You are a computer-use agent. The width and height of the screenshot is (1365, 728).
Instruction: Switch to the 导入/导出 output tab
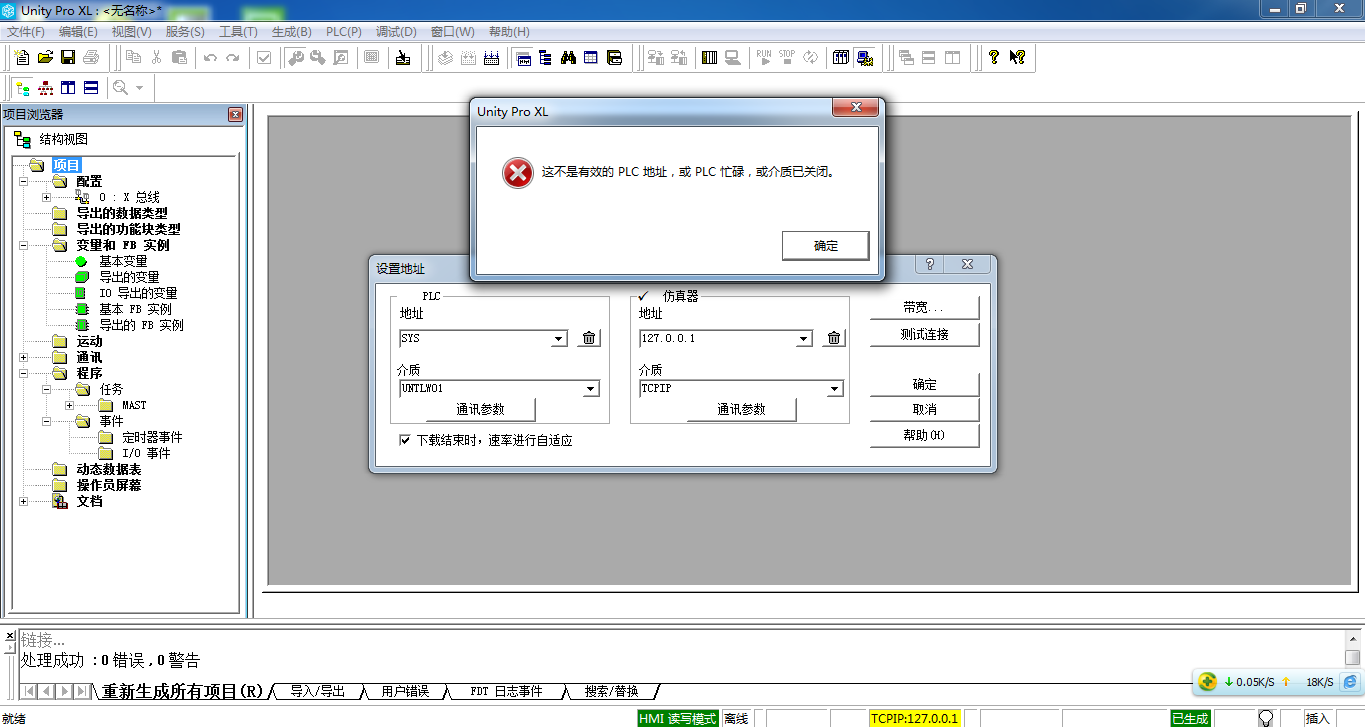coord(317,691)
